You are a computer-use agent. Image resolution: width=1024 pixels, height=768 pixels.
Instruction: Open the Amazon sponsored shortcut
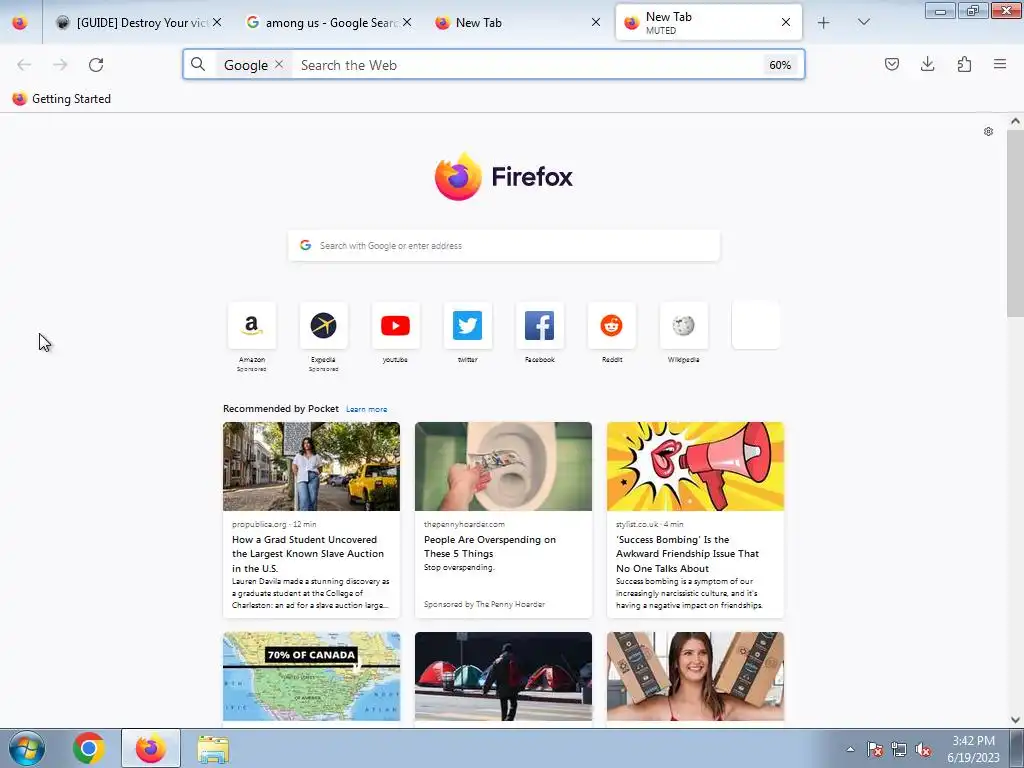click(x=251, y=325)
